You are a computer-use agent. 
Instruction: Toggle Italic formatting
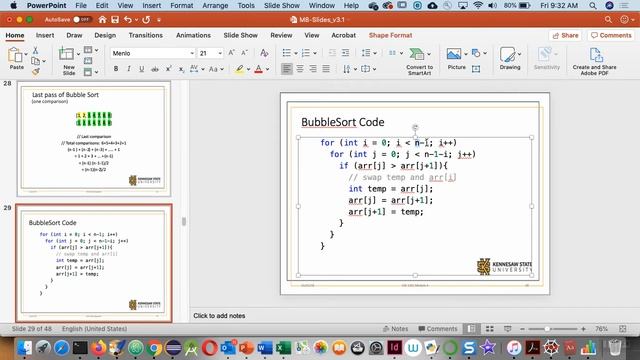[x=129, y=69]
